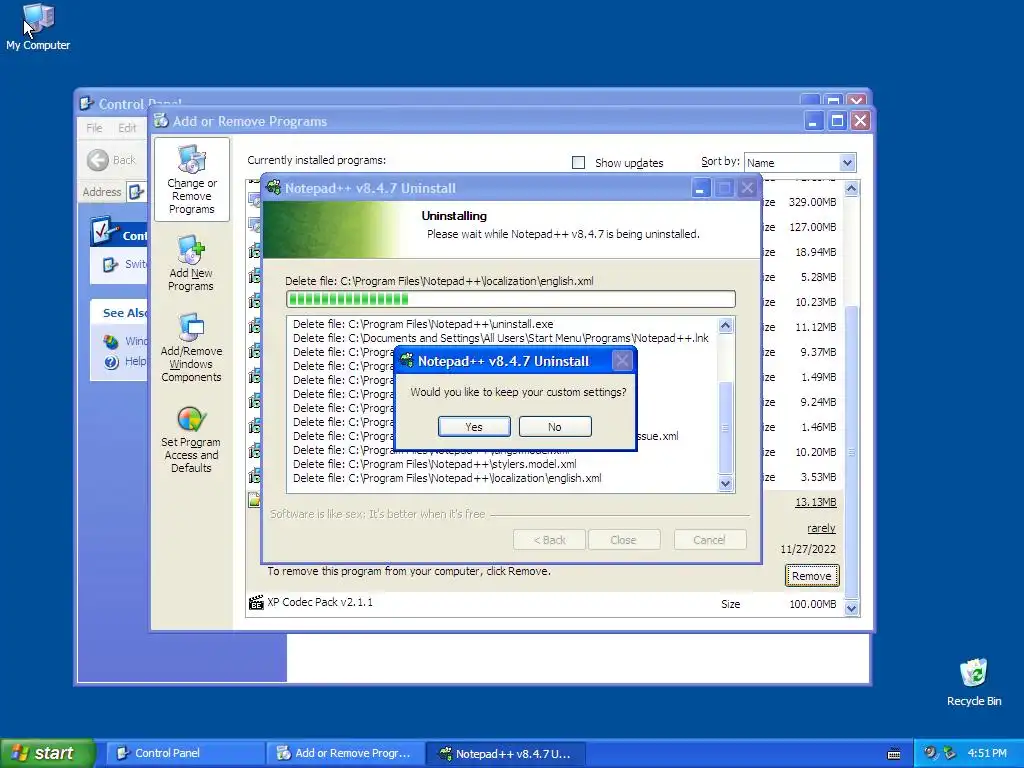This screenshot has width=1024, height=768.
Task: Click the Help icon in See Also panel
Action: [112, 362]
